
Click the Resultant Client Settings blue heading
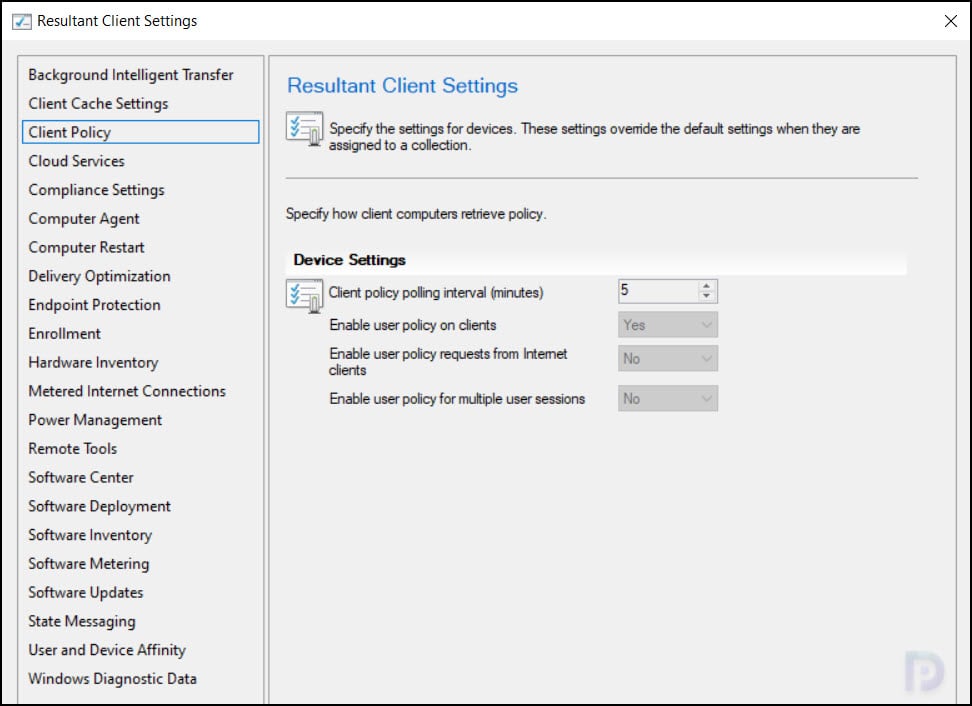[x=402, y=86]
